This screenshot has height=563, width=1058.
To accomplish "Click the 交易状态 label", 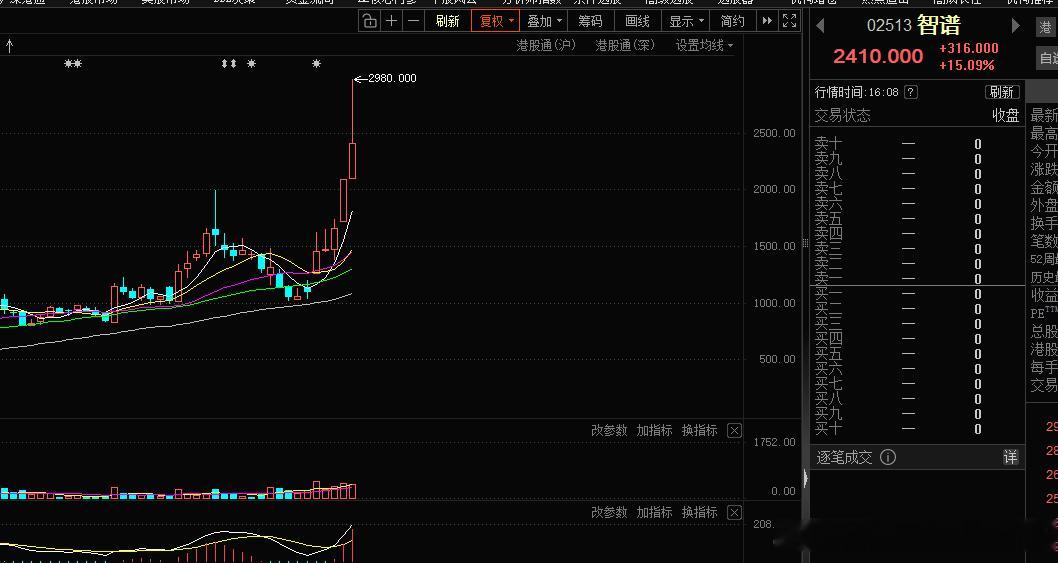I will pos(843,115).
